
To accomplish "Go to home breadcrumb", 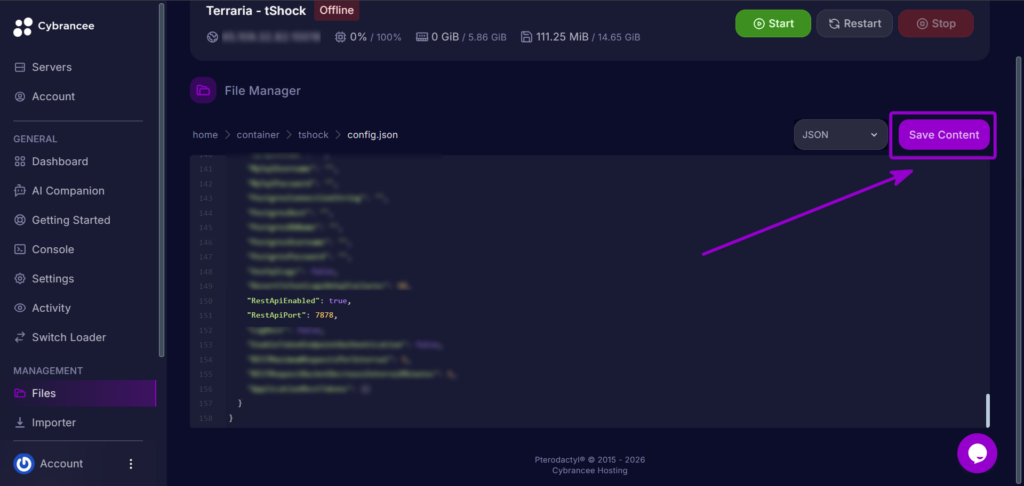I will (205, 135).
